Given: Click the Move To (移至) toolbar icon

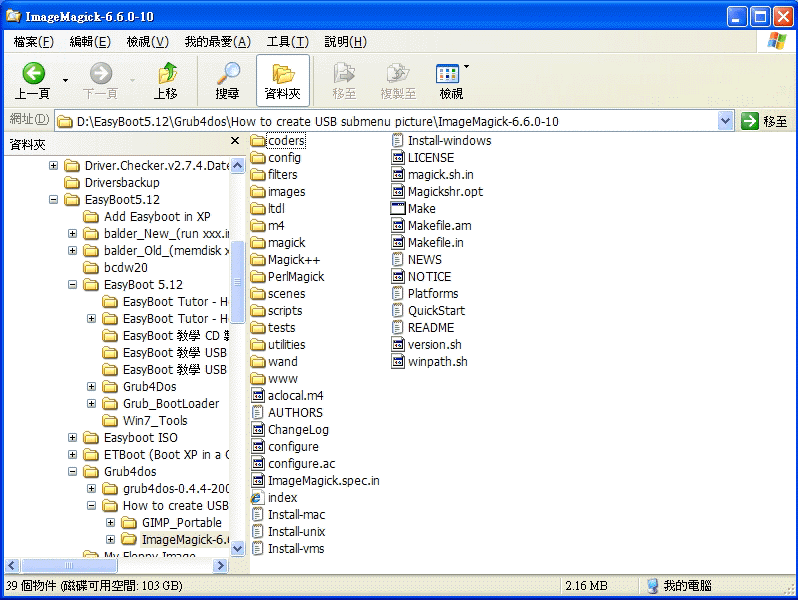Looking at the screenshot, I should coord(344,73).
